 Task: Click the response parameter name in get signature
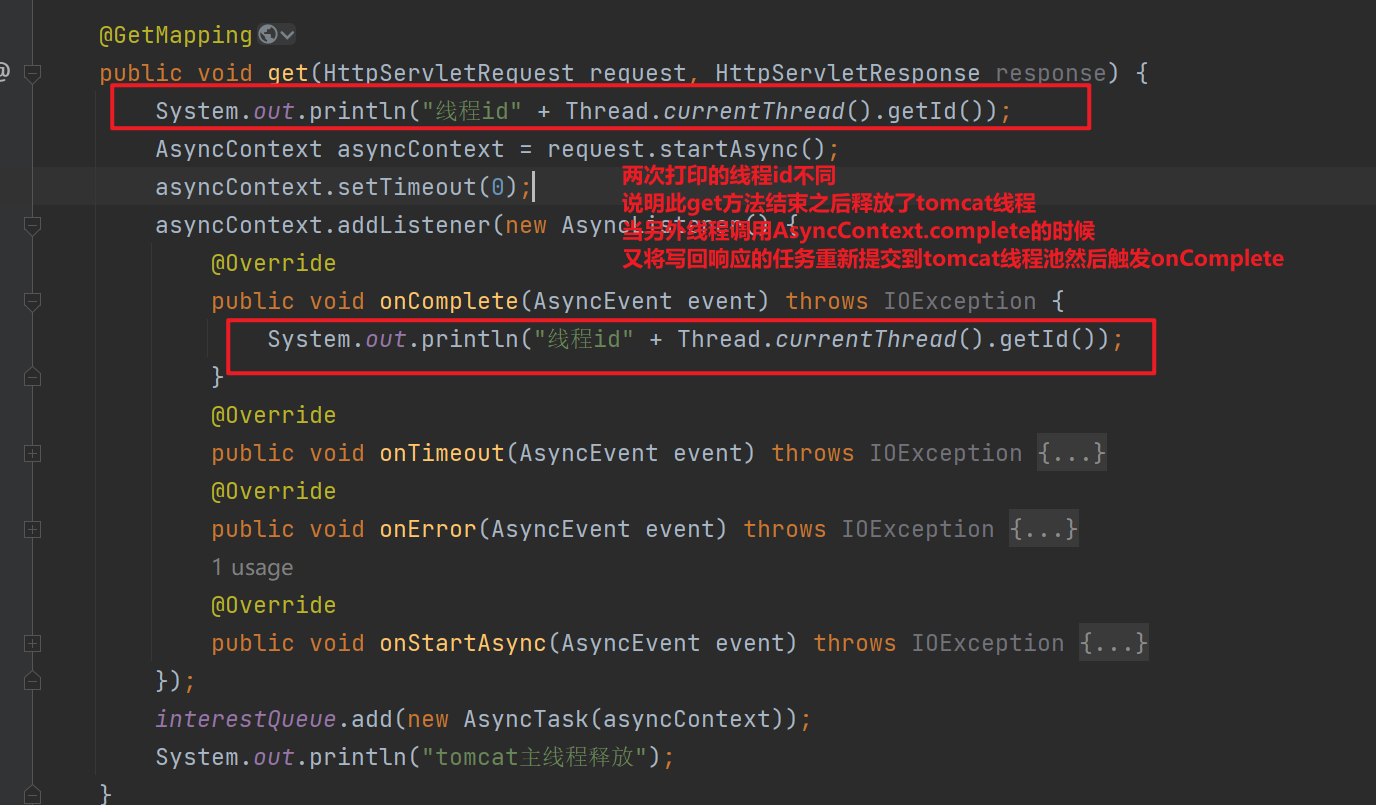pyautogui.click(x=1050, y=73)
